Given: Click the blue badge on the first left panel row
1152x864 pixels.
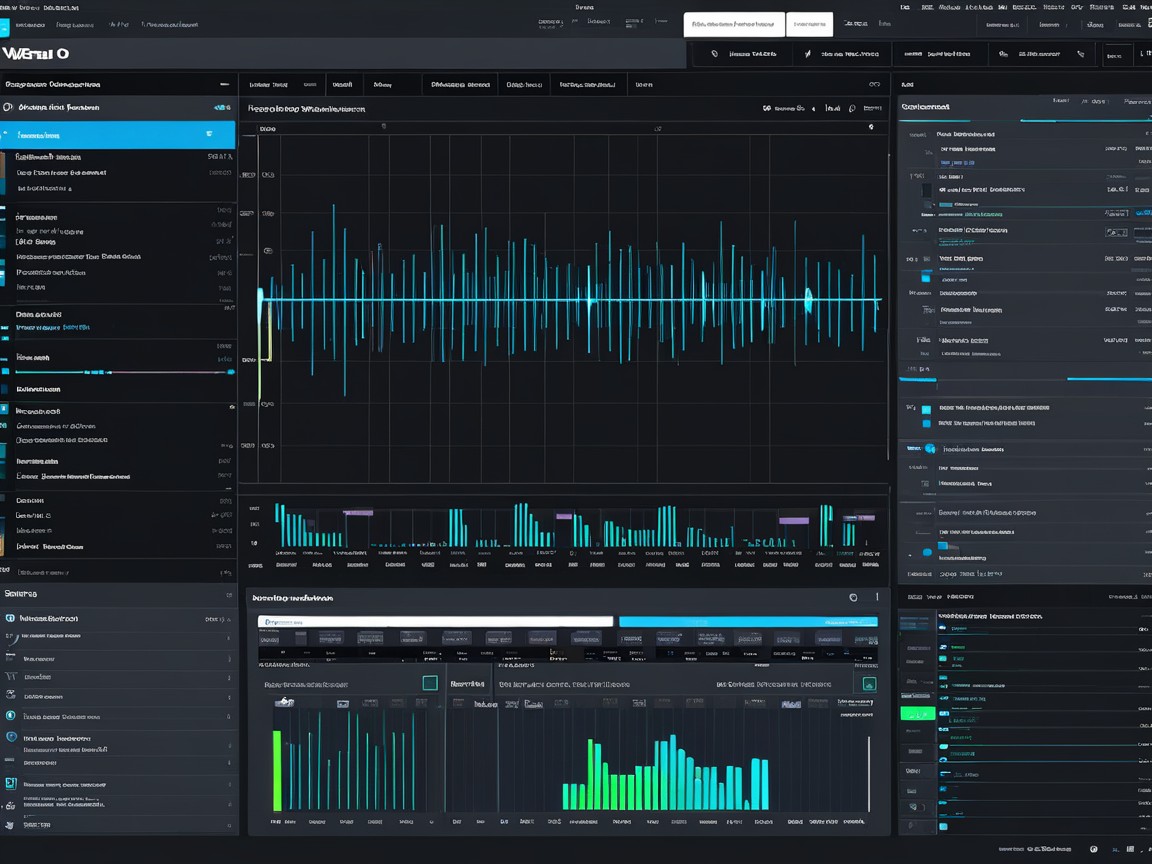Looking at the screenshot, I should [222, 108].
